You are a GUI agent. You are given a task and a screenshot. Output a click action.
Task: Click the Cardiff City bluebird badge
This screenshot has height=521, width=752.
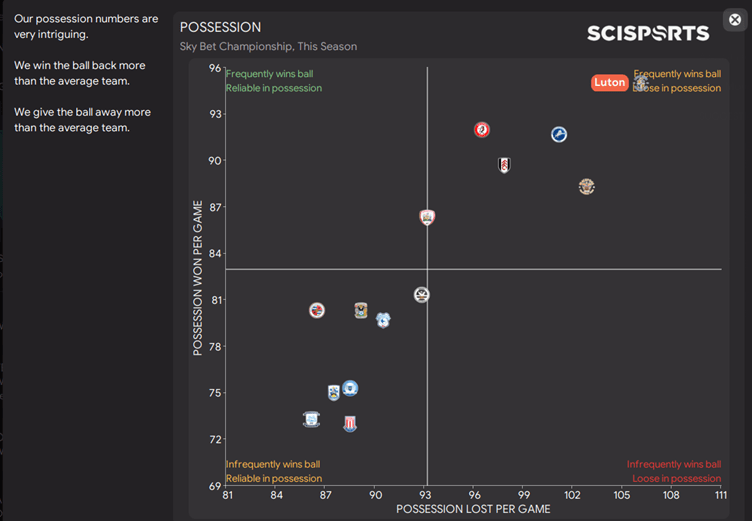(383, 320)
